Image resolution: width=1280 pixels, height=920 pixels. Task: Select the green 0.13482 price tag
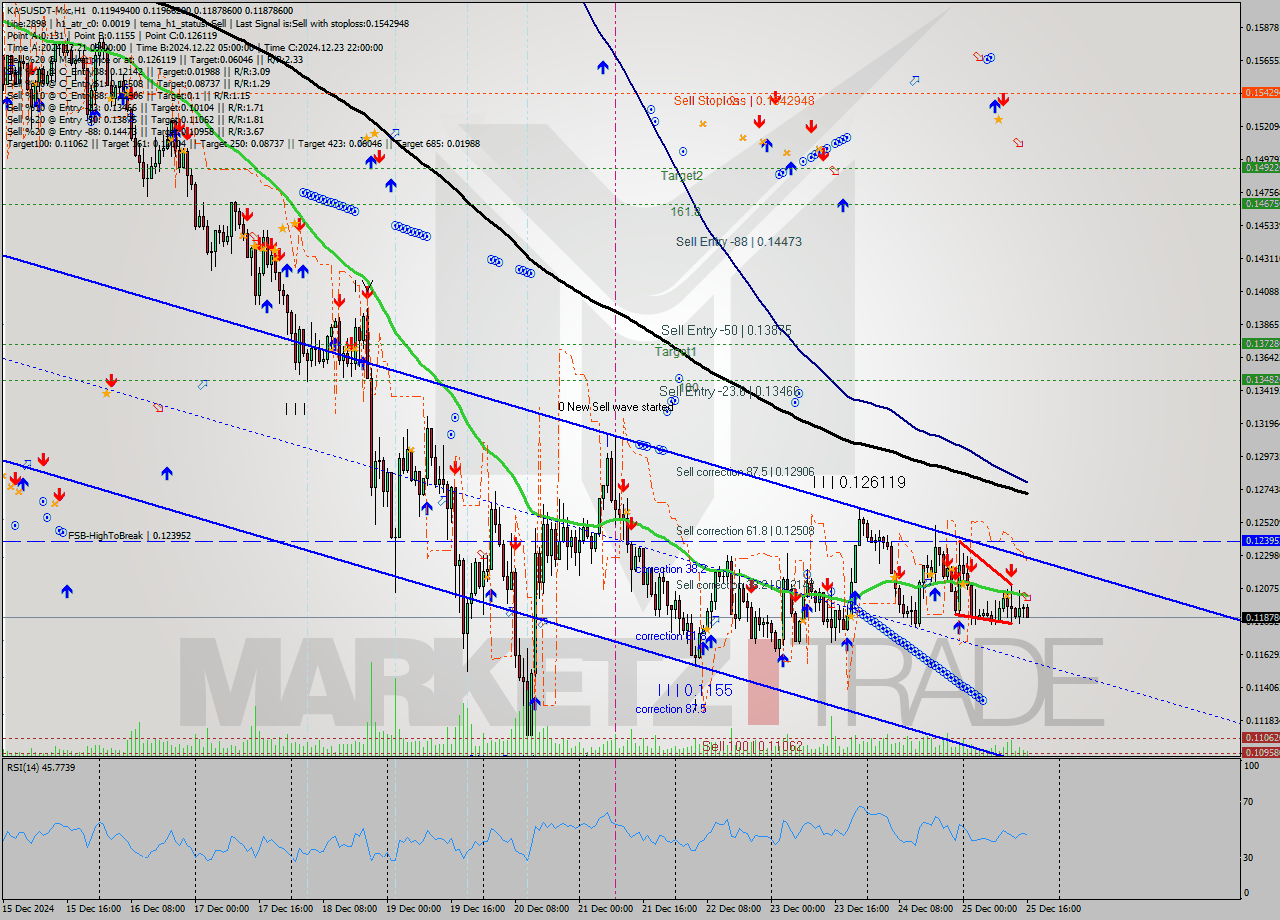1259,379
